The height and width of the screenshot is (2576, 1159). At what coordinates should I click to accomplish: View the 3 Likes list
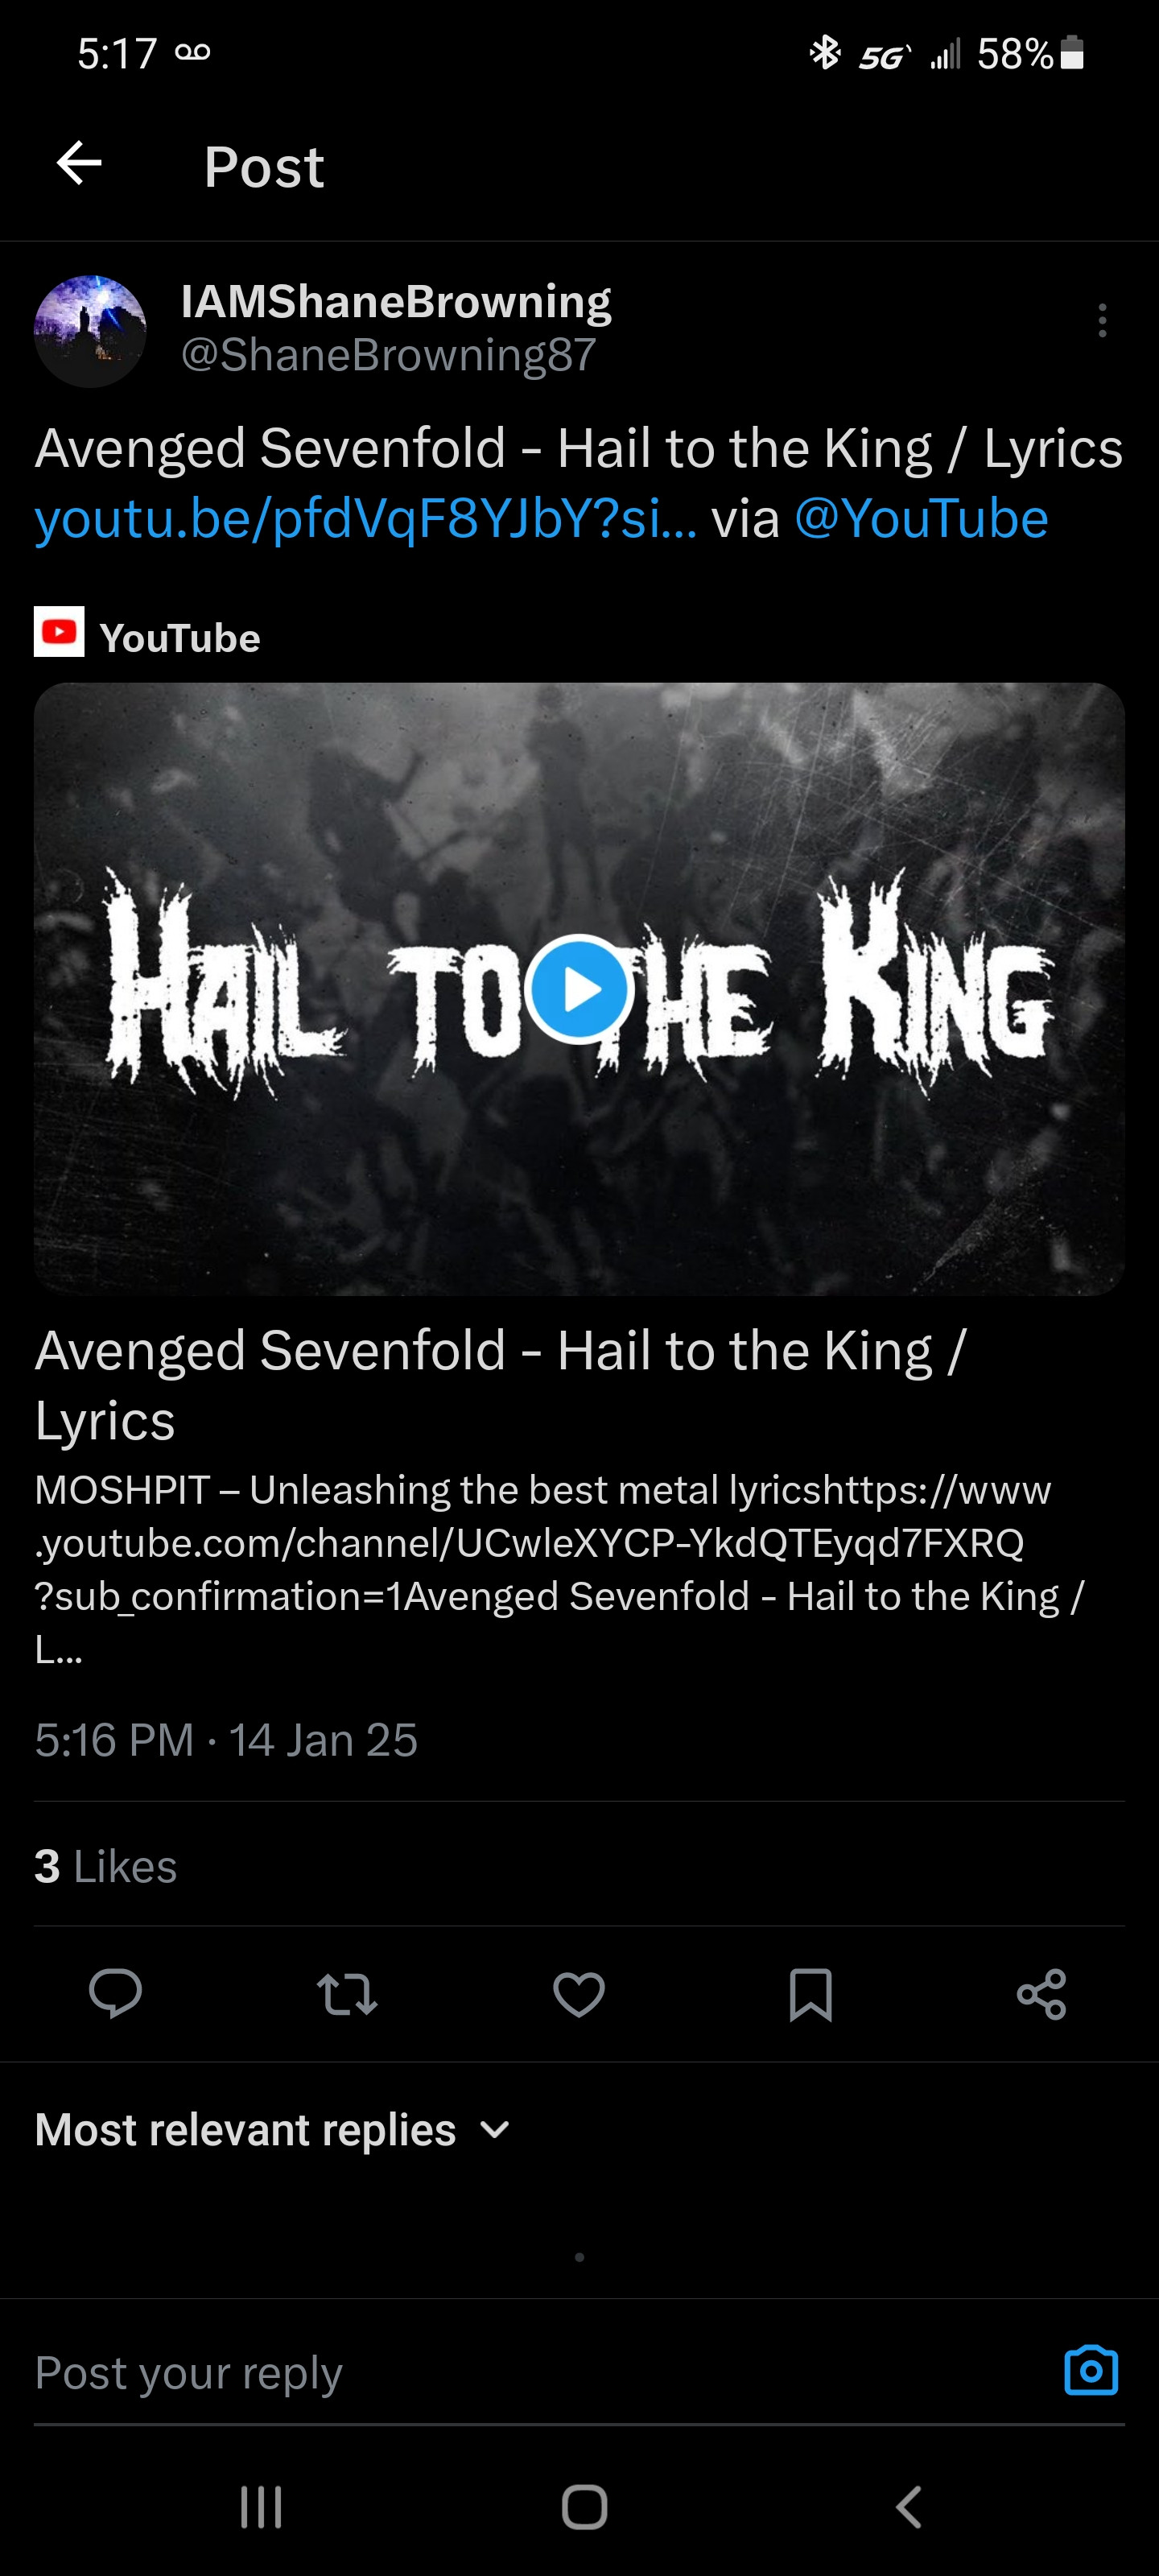[x=106, y=1866]
